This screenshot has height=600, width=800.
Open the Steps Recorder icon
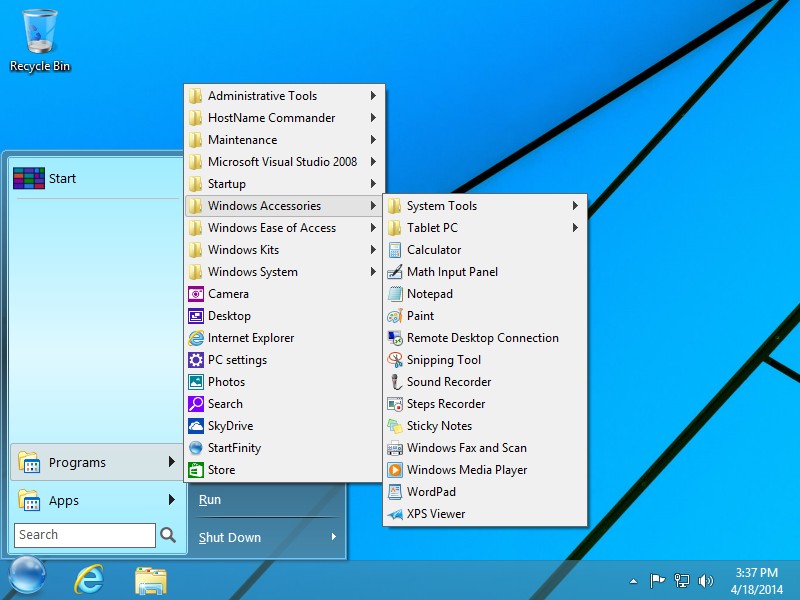394,404
